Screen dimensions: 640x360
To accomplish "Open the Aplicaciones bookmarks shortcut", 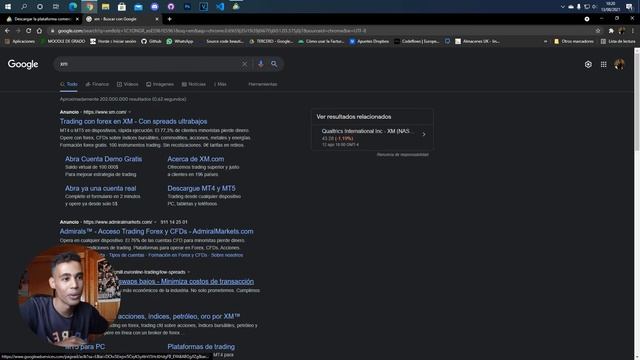I will [x=20, y=41].
